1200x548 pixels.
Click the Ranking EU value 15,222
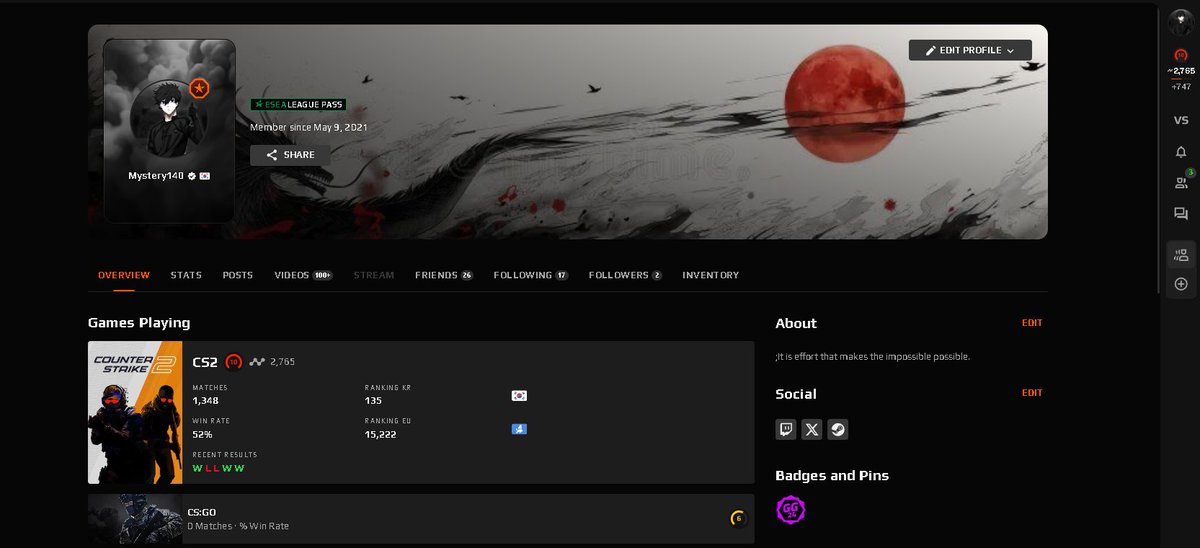coord(381,435)
